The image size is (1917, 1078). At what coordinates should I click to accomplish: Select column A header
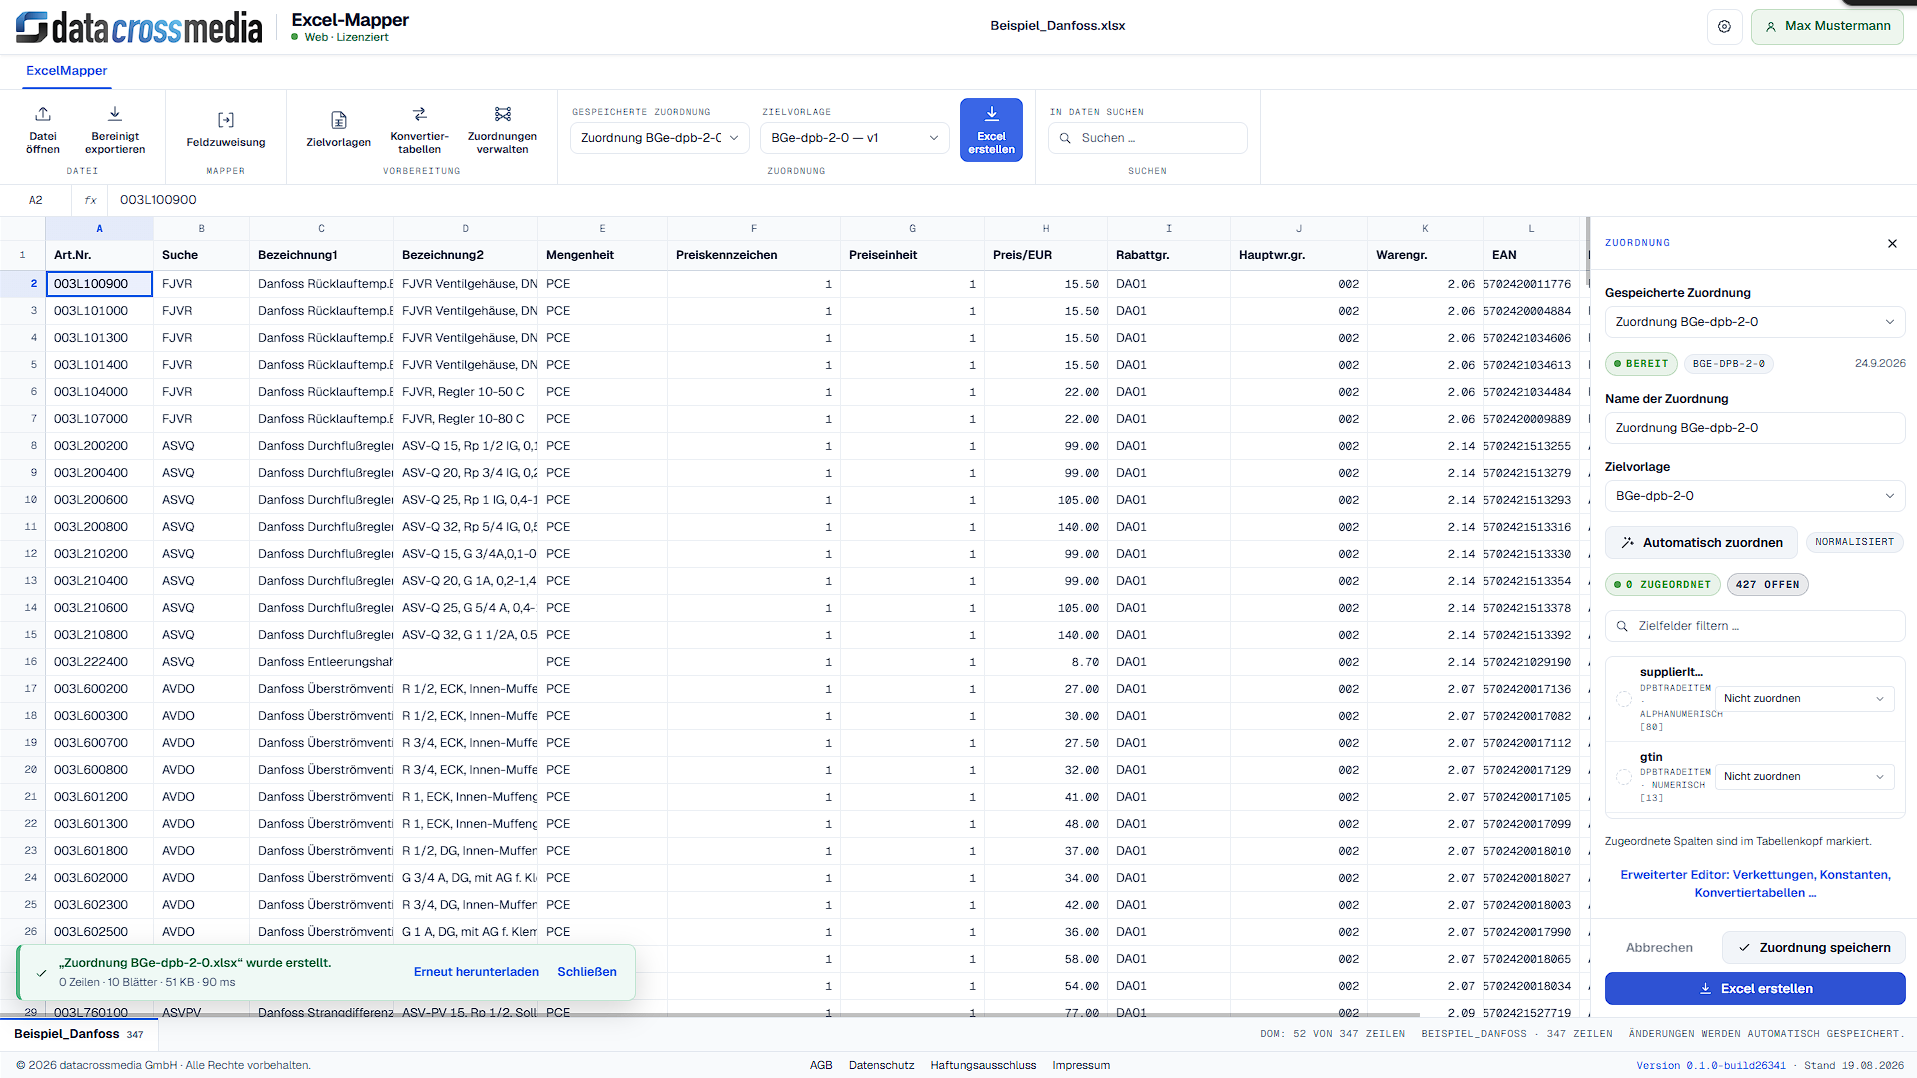pyautogui.click(x=99, y=229)
